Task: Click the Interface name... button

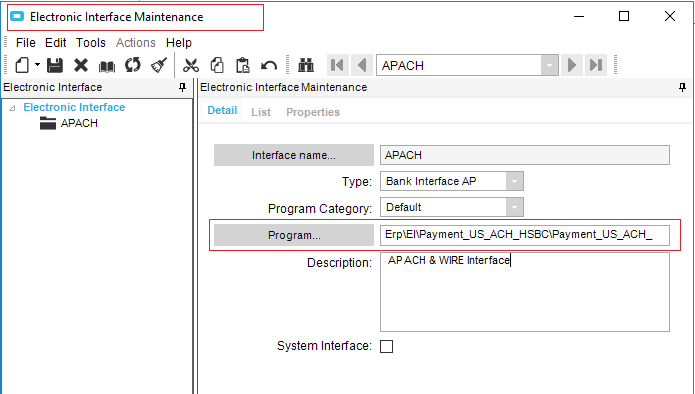Action: 294,155
